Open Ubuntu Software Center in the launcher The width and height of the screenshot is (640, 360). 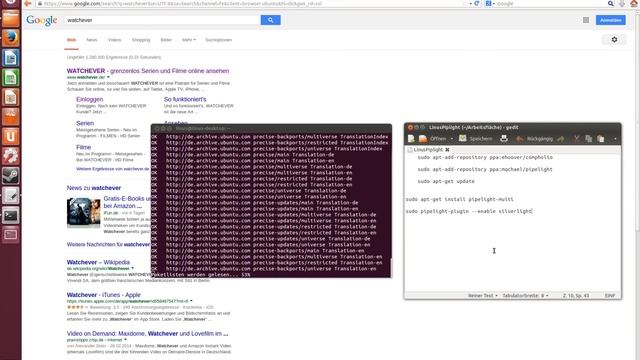click(x=11, y=117)
